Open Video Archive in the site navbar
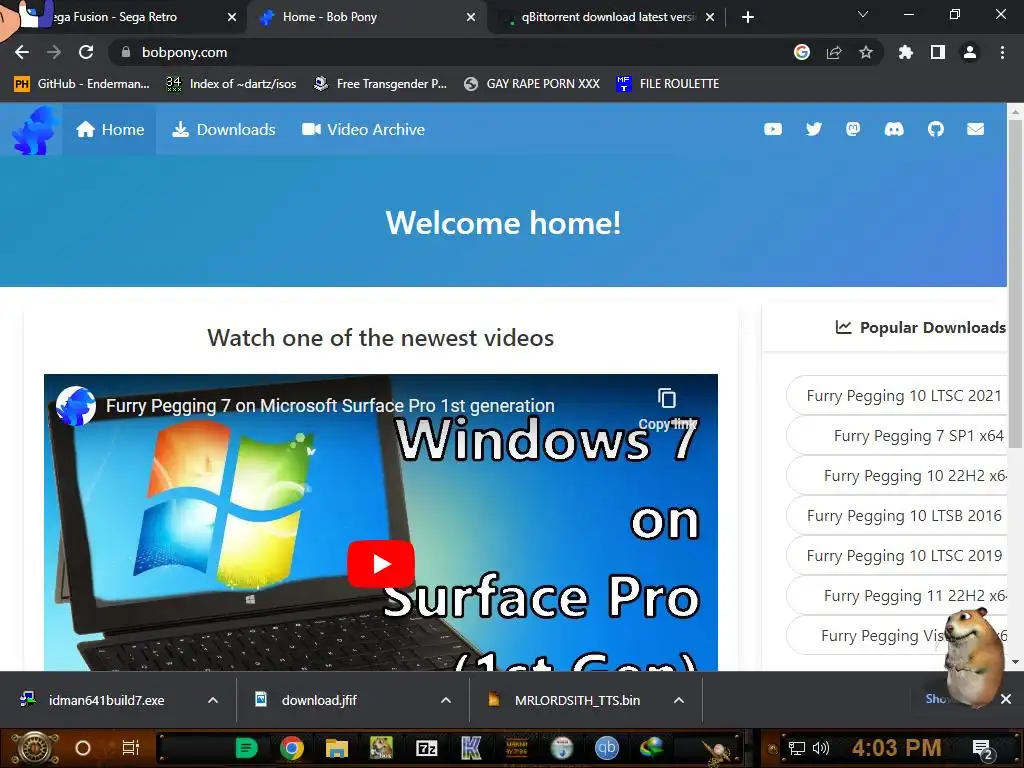Screen dimensions: 1024x768 coord(363,129)
